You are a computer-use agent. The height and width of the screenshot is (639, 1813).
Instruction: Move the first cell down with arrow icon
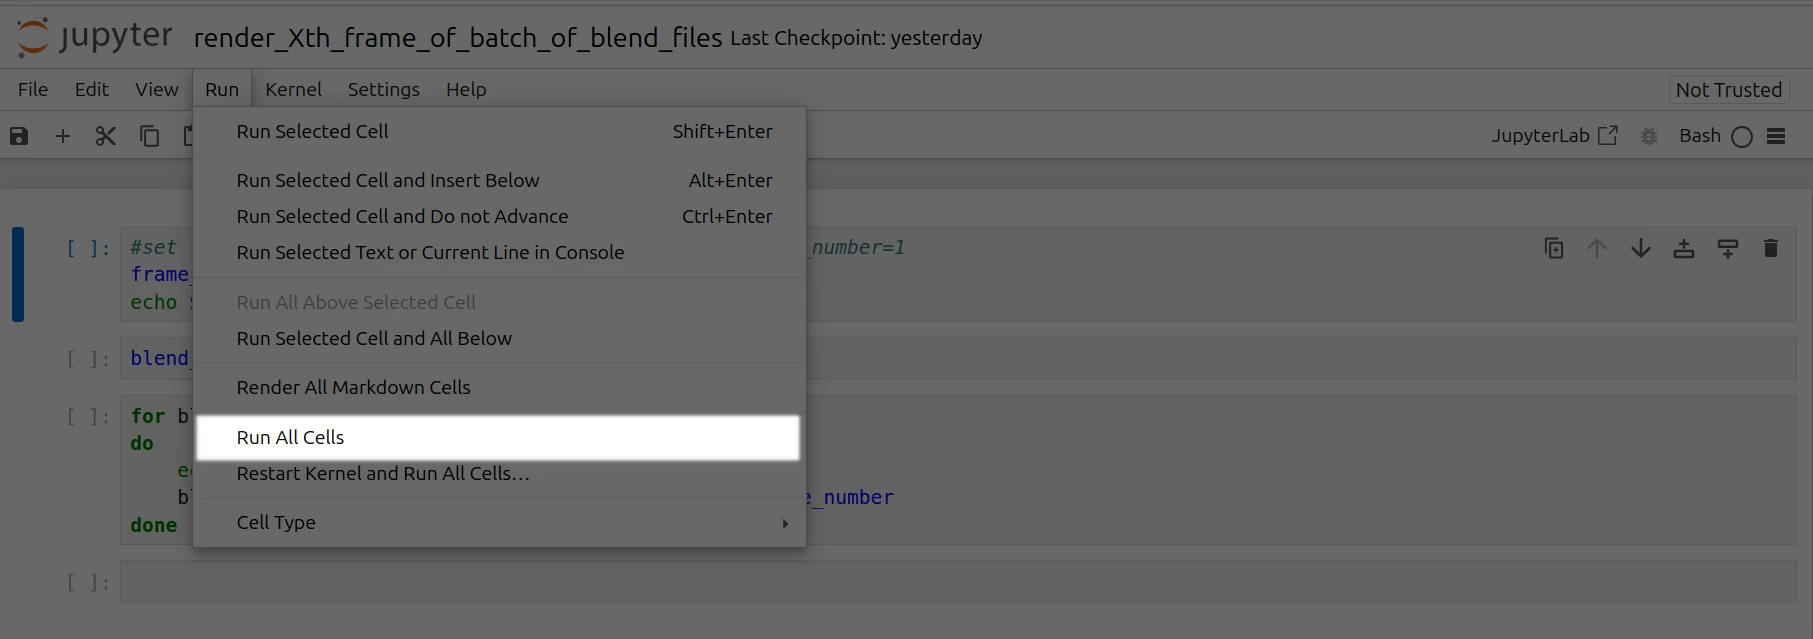point(1641,248)
